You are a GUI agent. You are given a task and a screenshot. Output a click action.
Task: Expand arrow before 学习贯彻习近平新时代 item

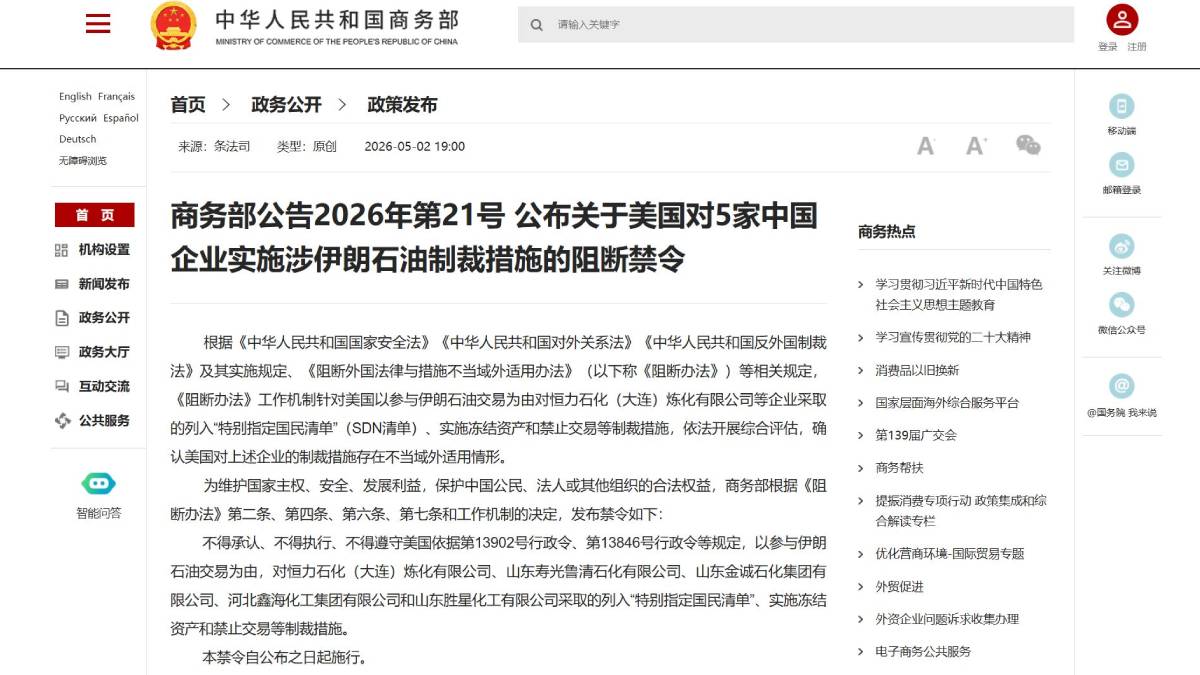(862, 284)
